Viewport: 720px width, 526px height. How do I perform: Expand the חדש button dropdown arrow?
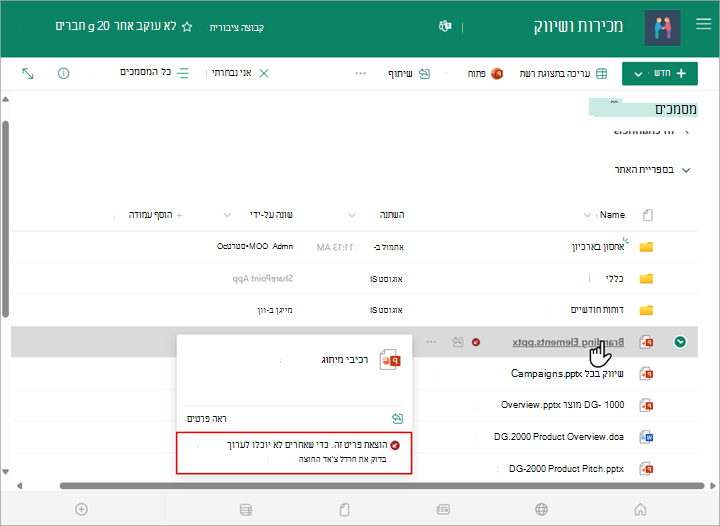638,74
